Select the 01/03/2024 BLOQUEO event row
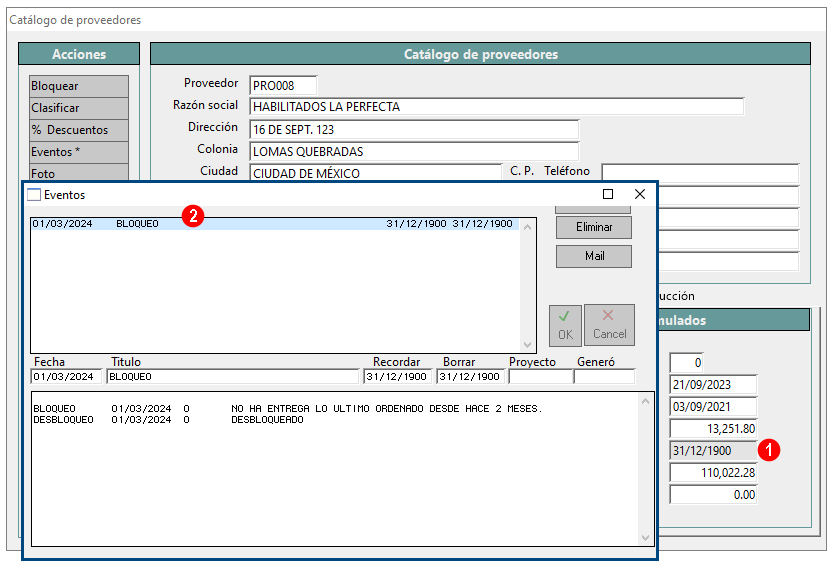The image size is (832, 566). [274, 224]
